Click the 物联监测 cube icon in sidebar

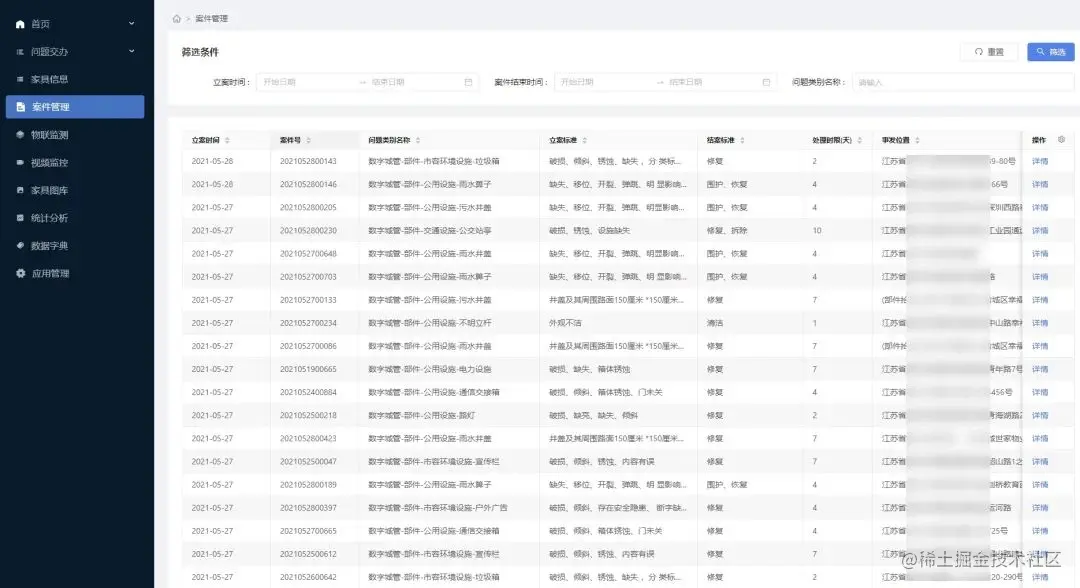click(20, 135)
